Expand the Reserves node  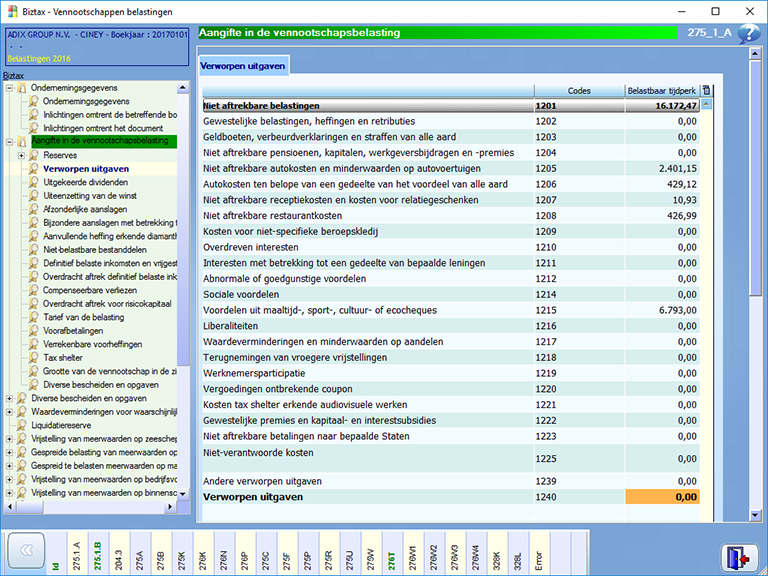[x=21, y=155]
